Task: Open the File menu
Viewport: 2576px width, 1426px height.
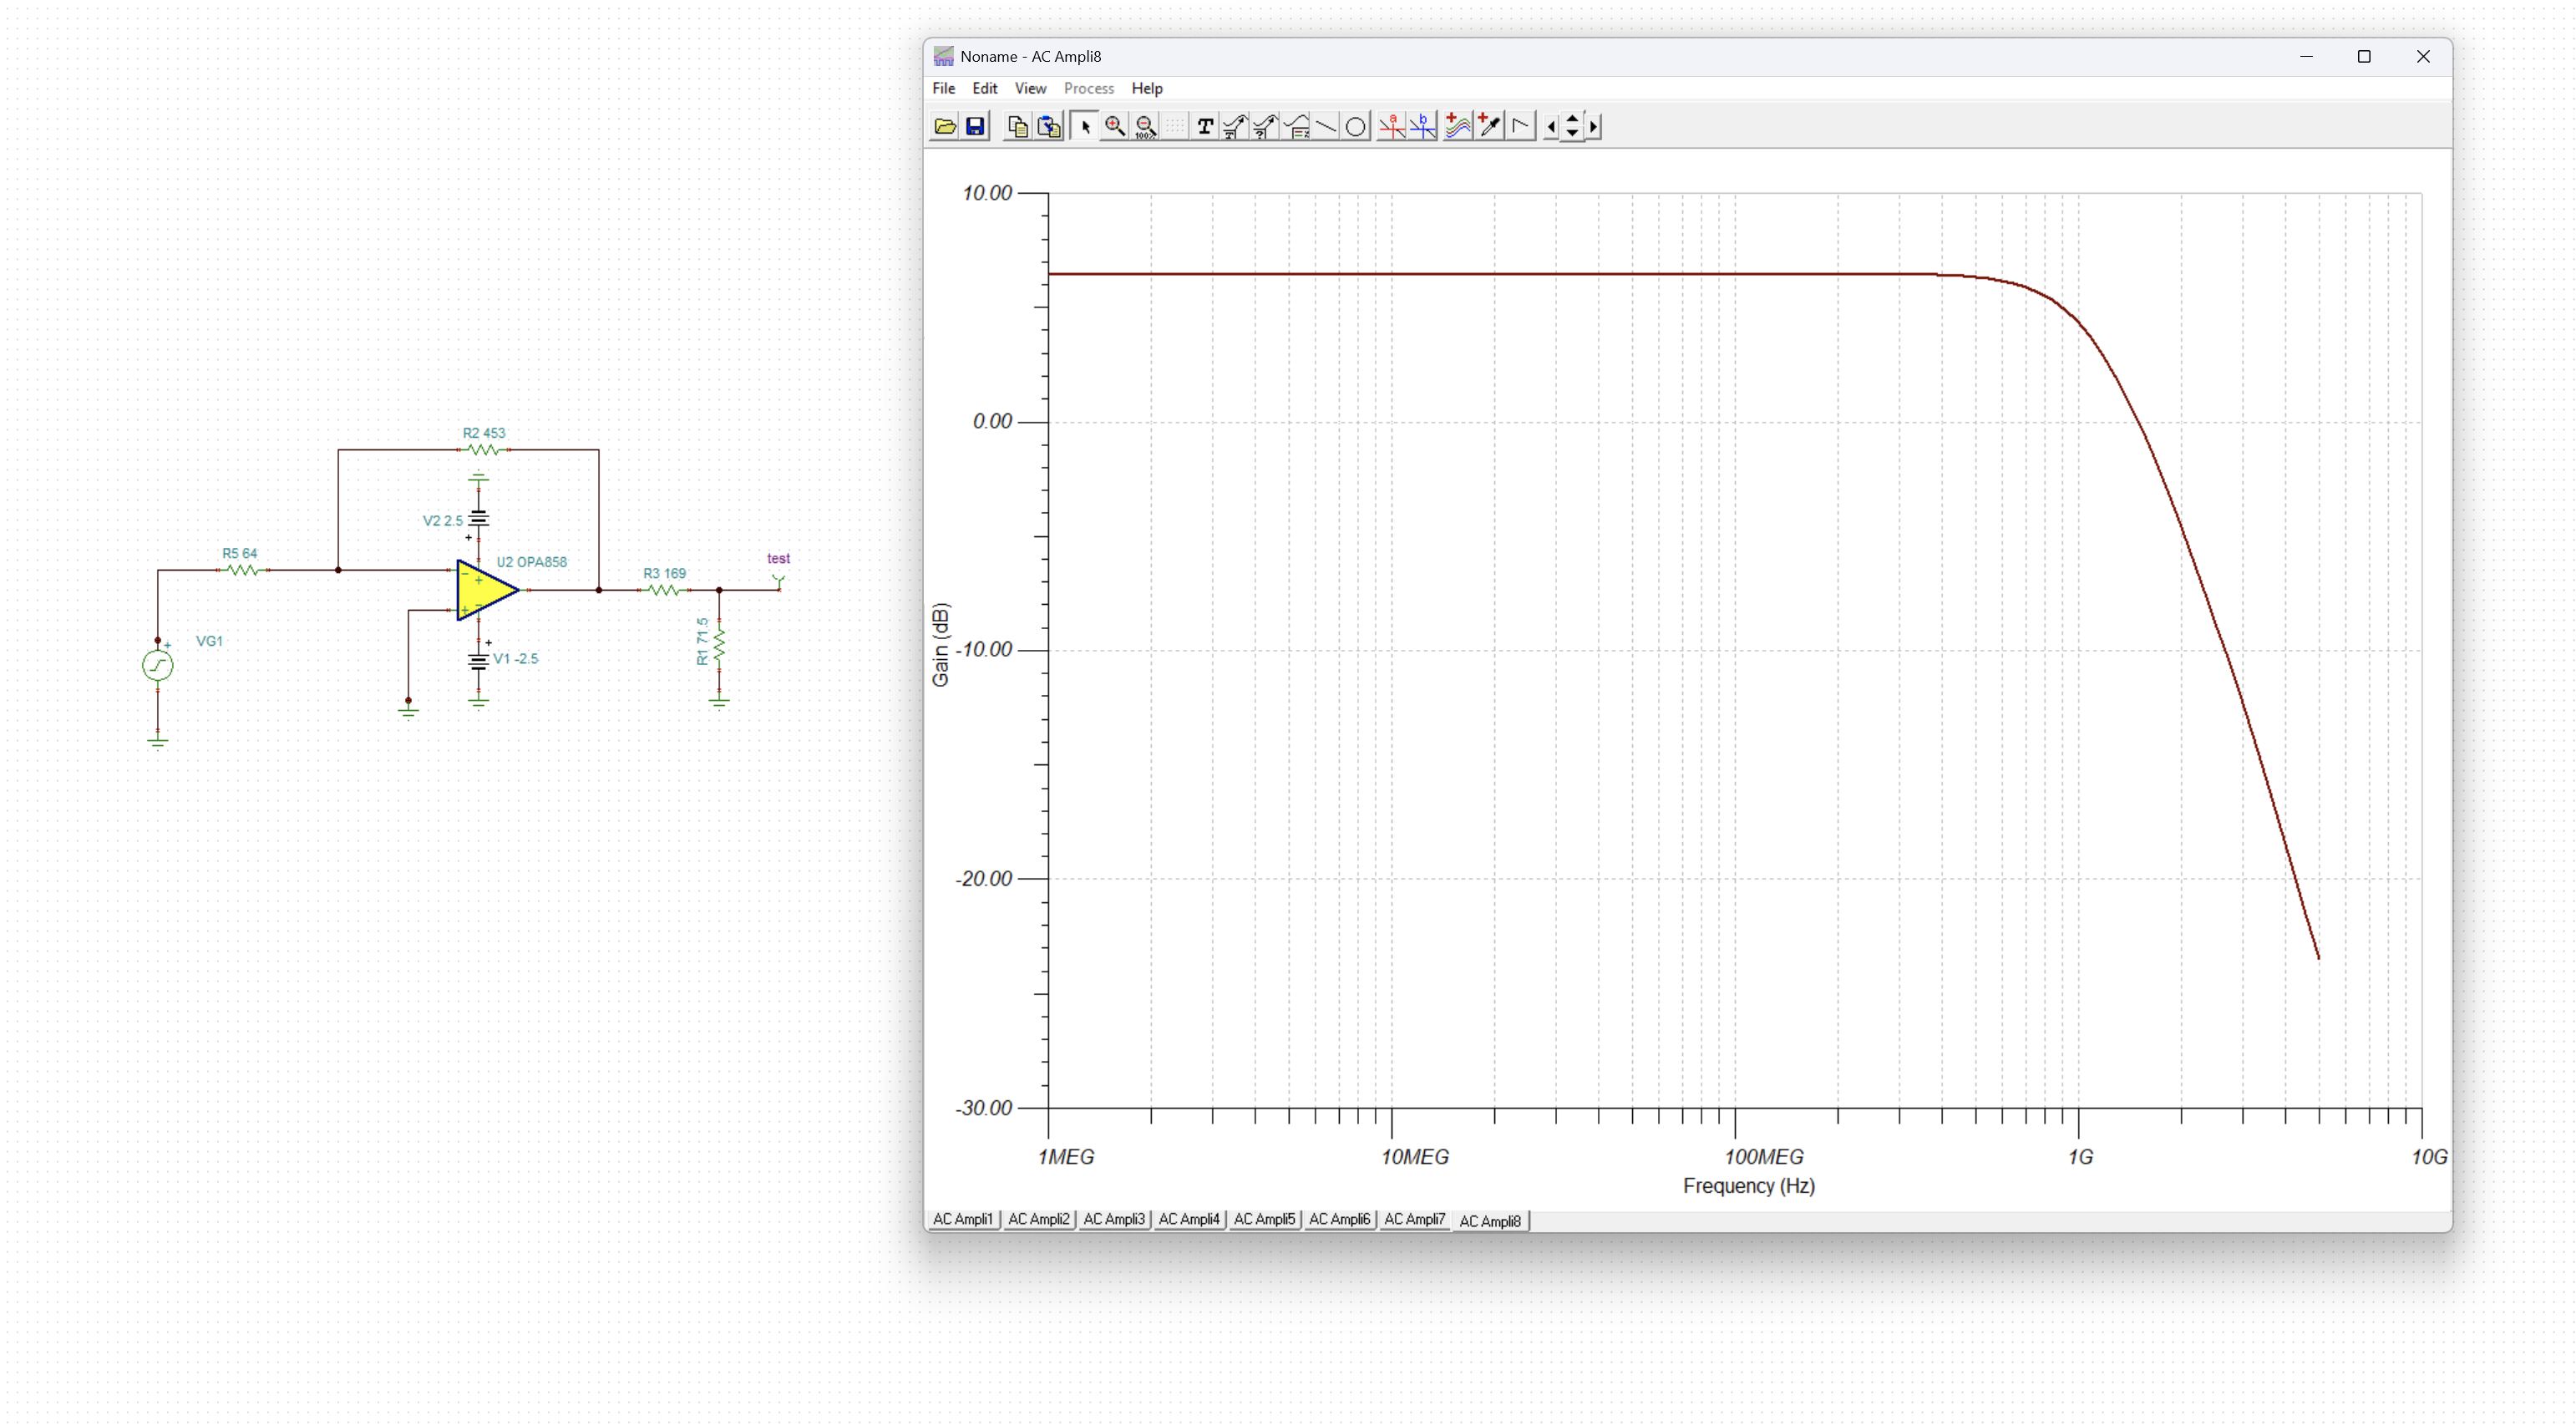Action: (943, 88)
